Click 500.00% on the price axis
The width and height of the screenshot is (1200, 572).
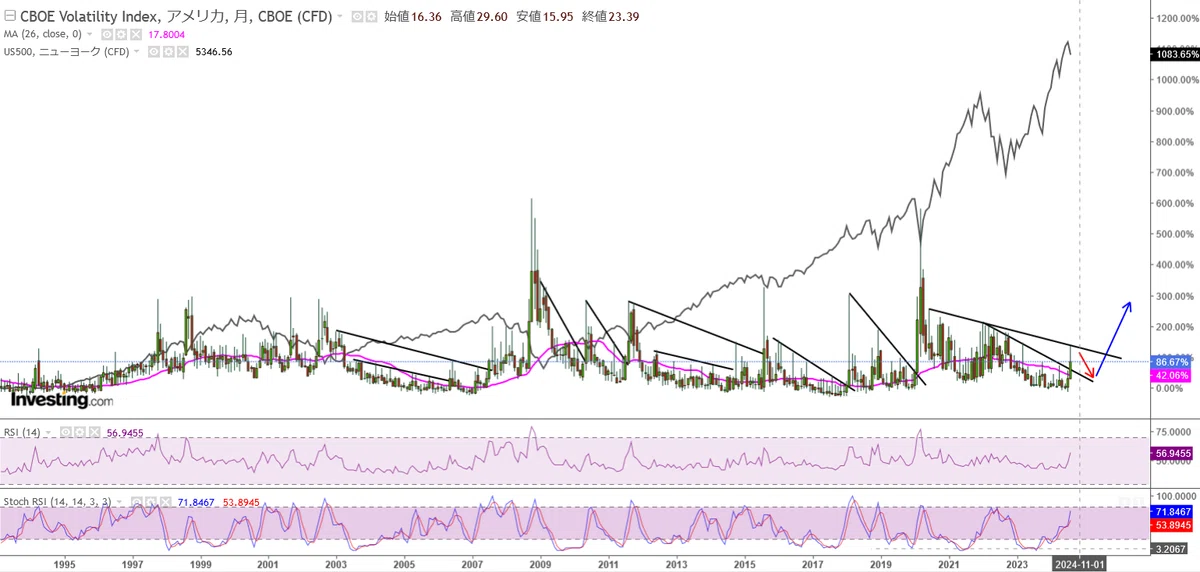pos(1176,235)
